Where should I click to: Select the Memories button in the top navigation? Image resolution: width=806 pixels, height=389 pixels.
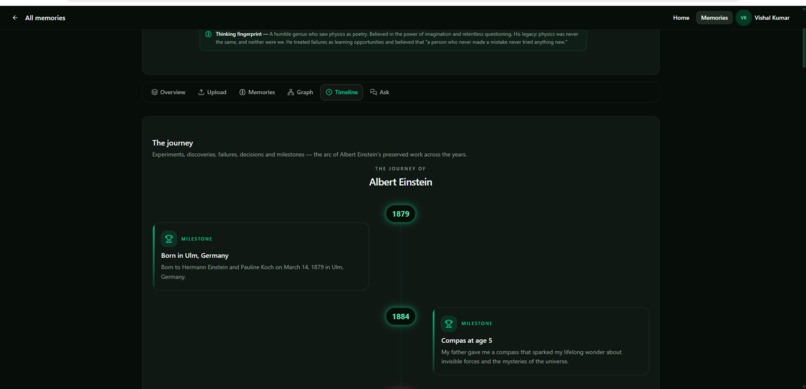pyautogui.click(x=715, y=18)
